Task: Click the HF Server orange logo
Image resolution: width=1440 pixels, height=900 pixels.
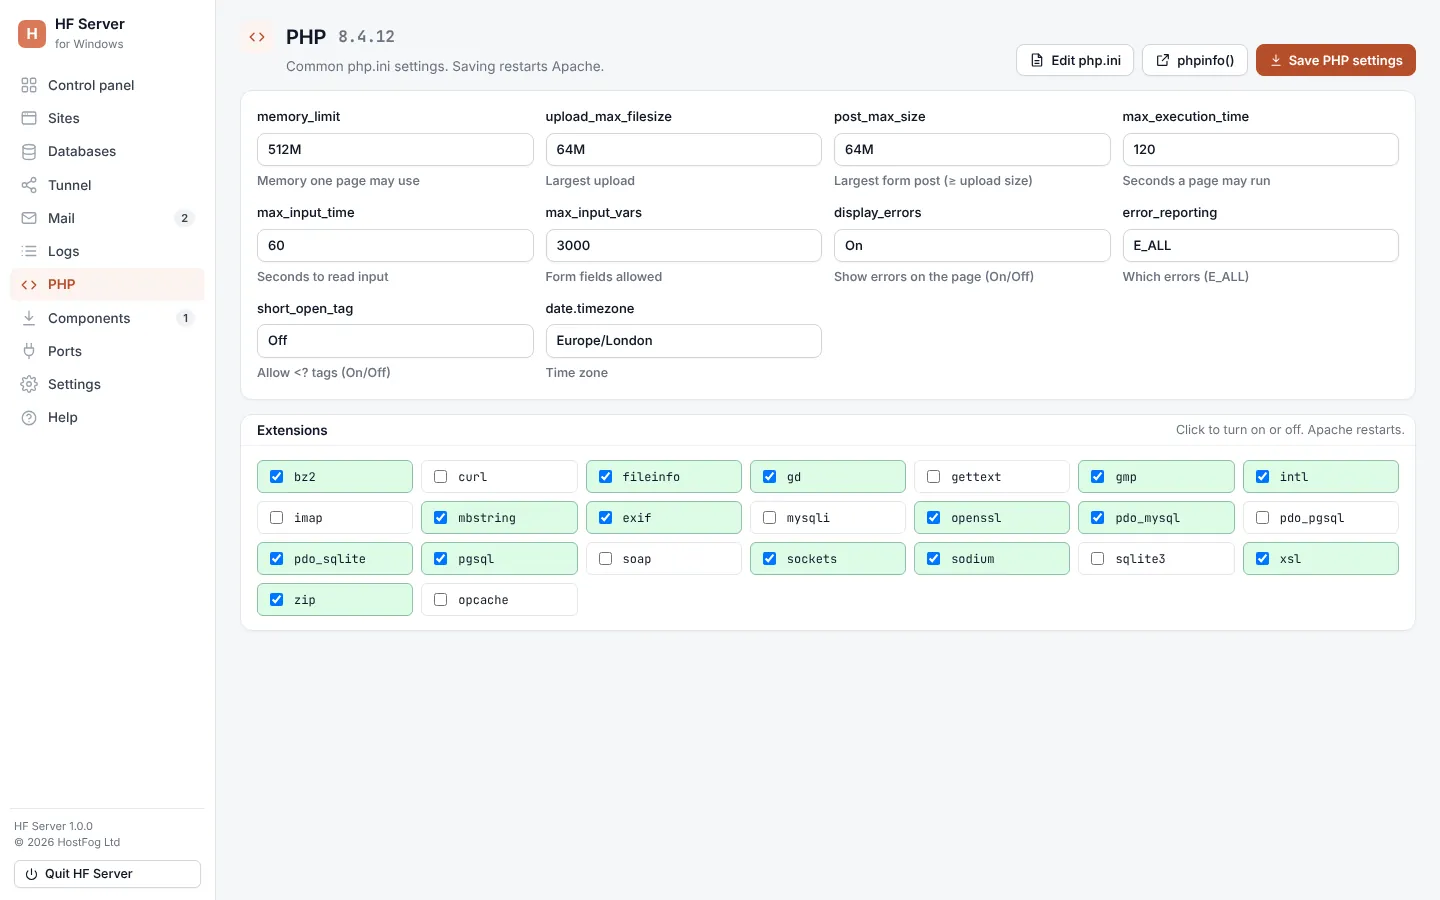Action: pos(32,33)
